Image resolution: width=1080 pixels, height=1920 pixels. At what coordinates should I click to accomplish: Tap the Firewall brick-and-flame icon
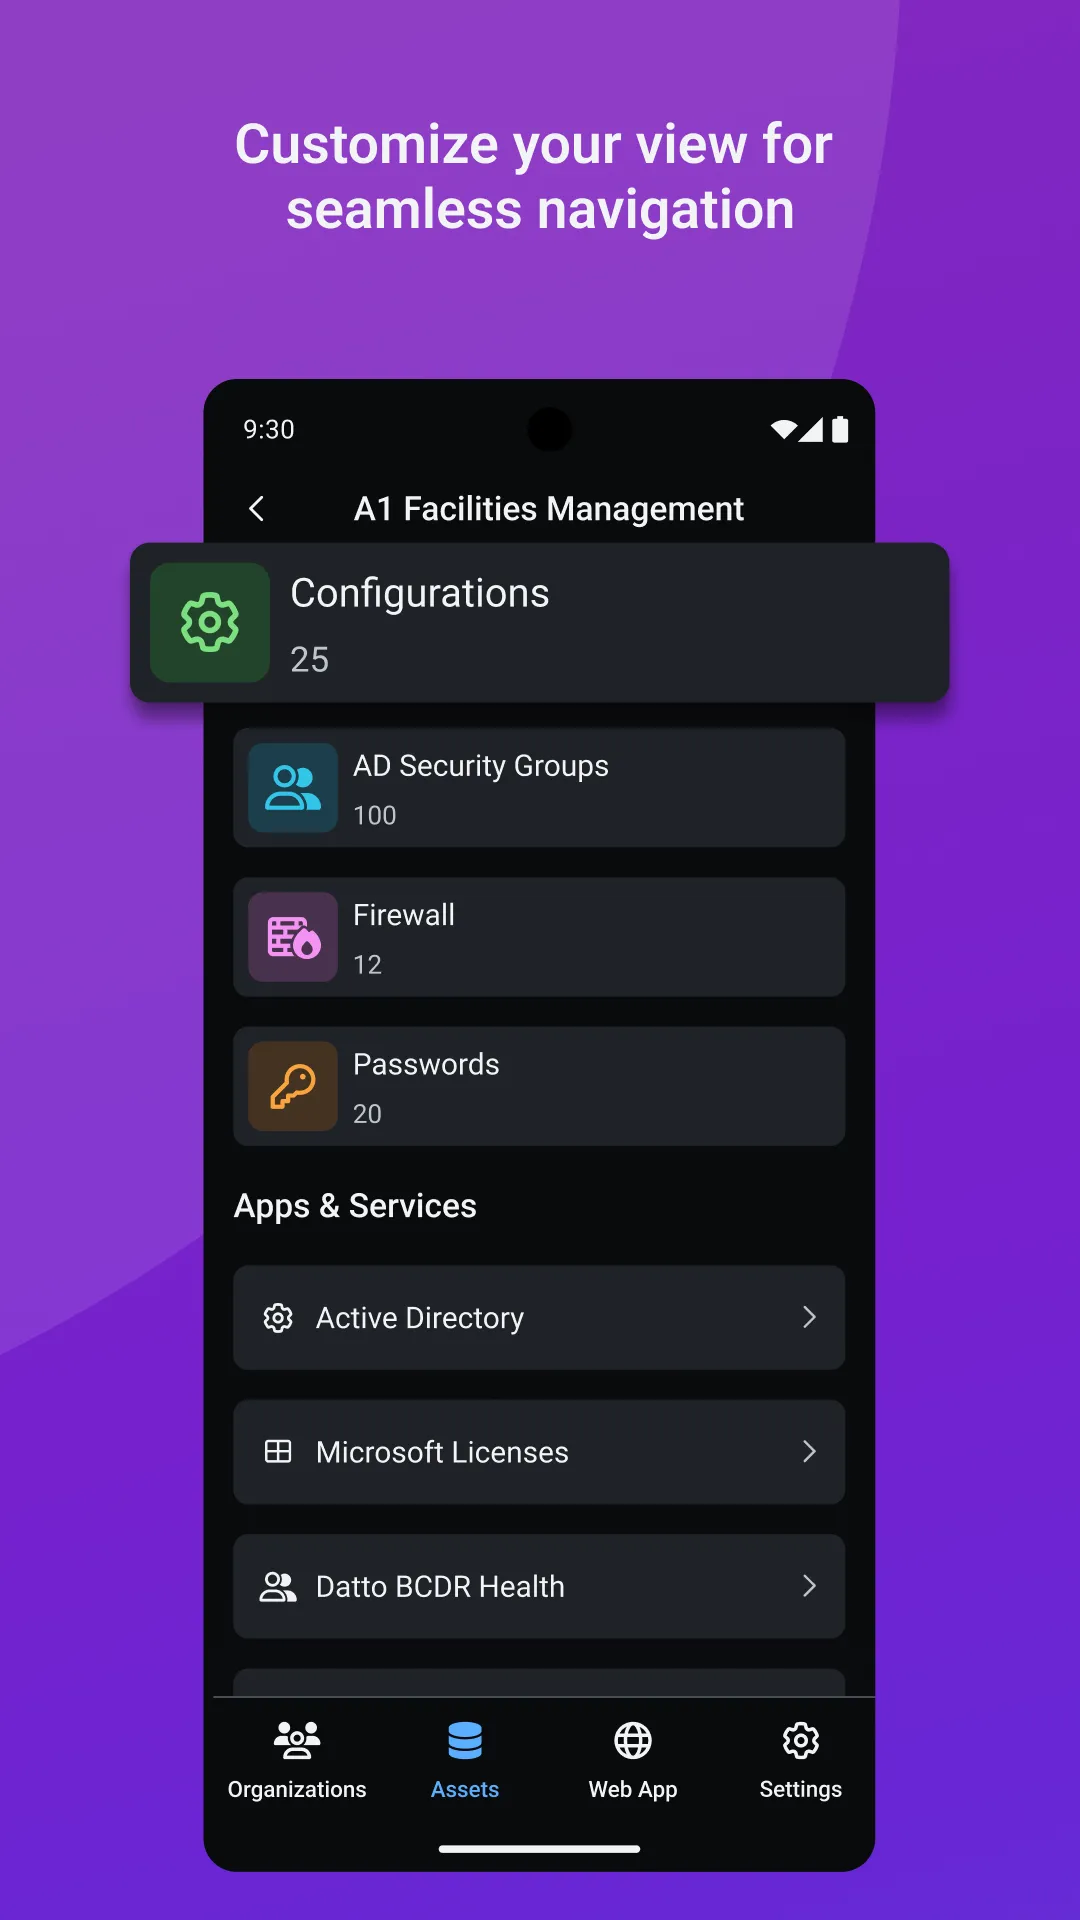click(x=293, y=937)
